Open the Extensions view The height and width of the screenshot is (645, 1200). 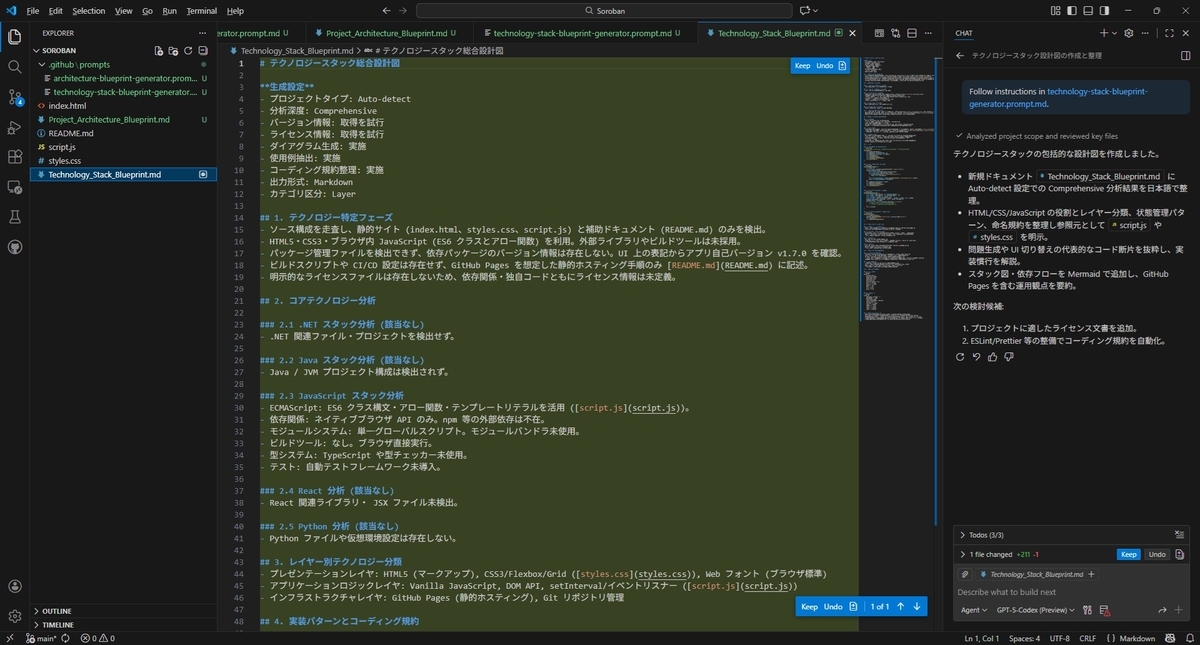[x=14, y=157]
